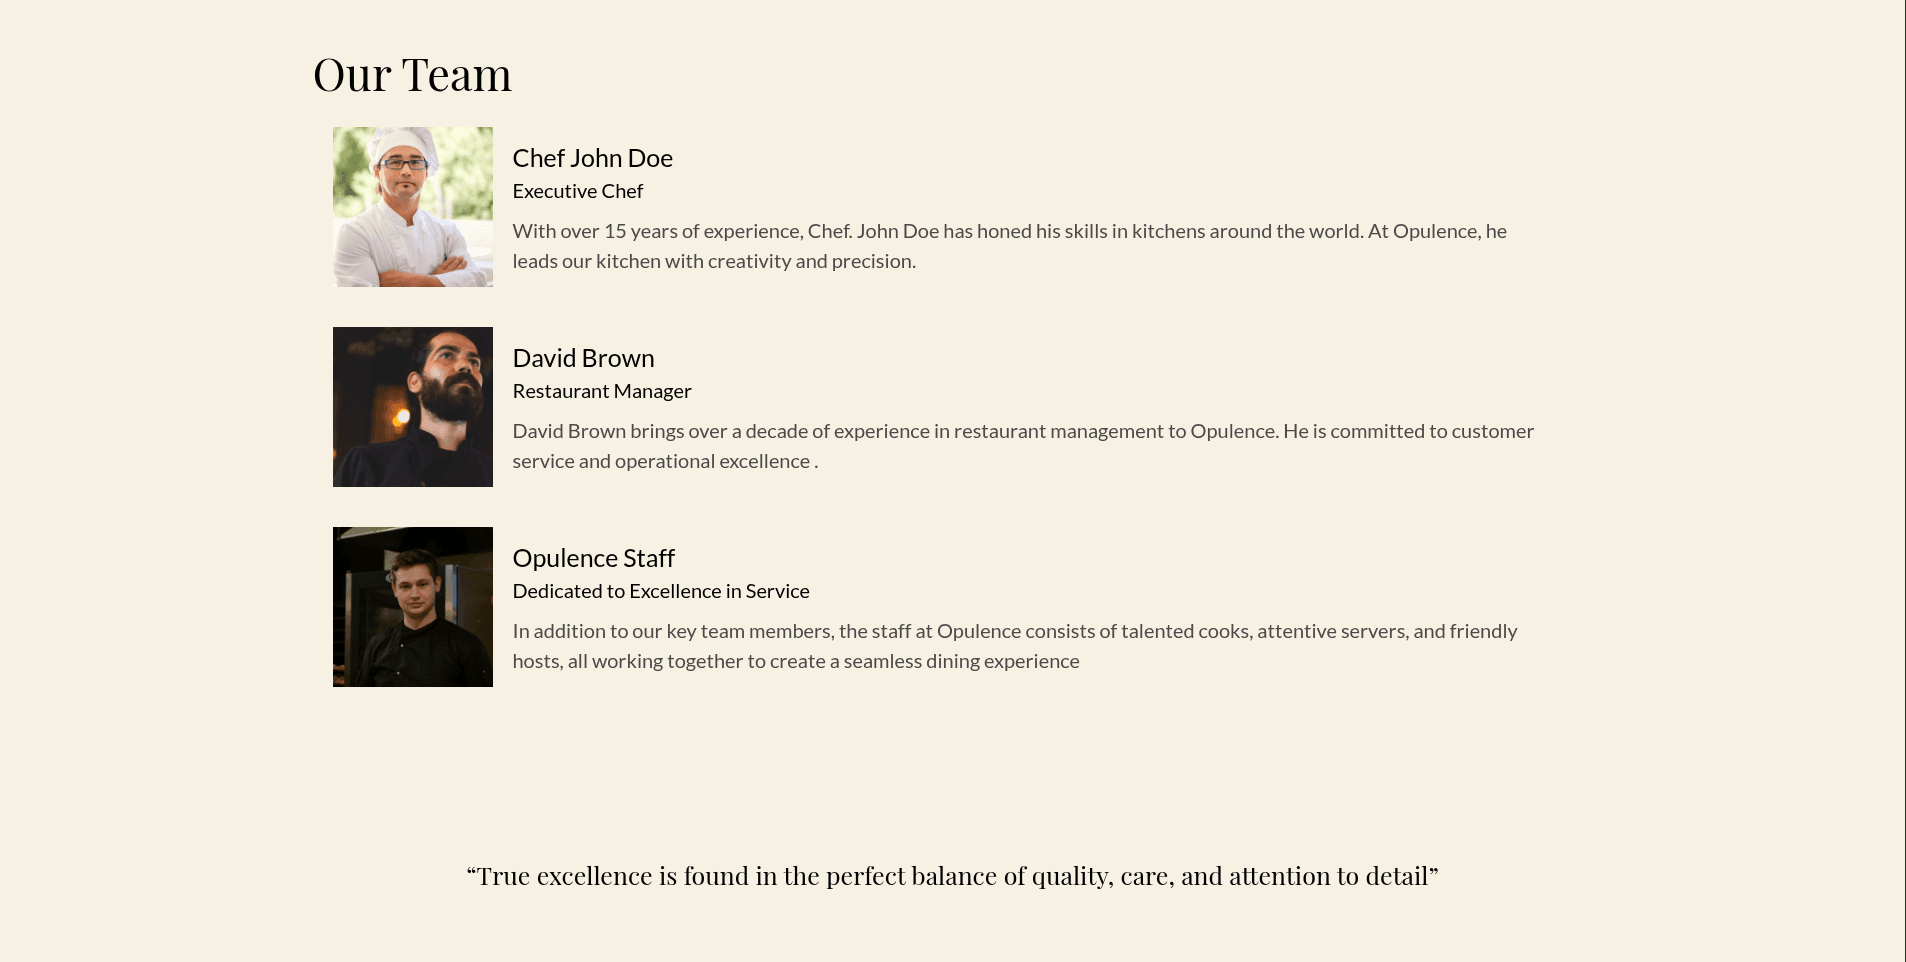Click the 'Restaurant Manager' job title
1906x962 pixels.
pos(601,391)
